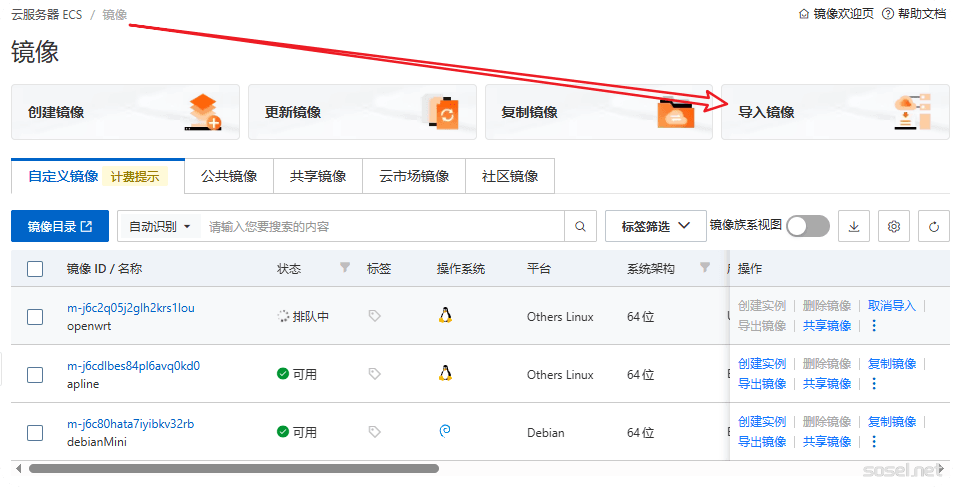Open the 自动识别 search type dropdown
This screenshot has height=487, width=953.
coord(159,227)
